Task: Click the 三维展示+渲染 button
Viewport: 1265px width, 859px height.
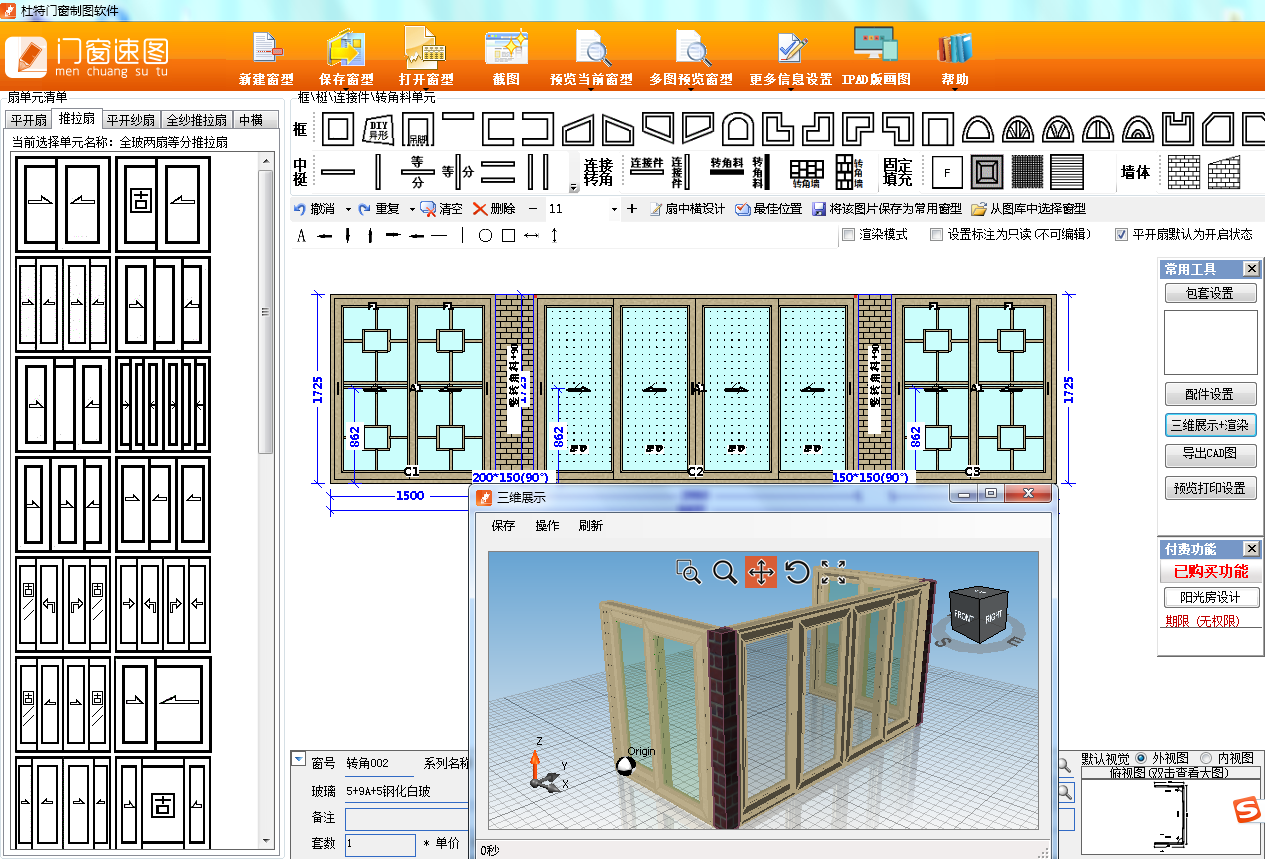Action: (1211, 425)
